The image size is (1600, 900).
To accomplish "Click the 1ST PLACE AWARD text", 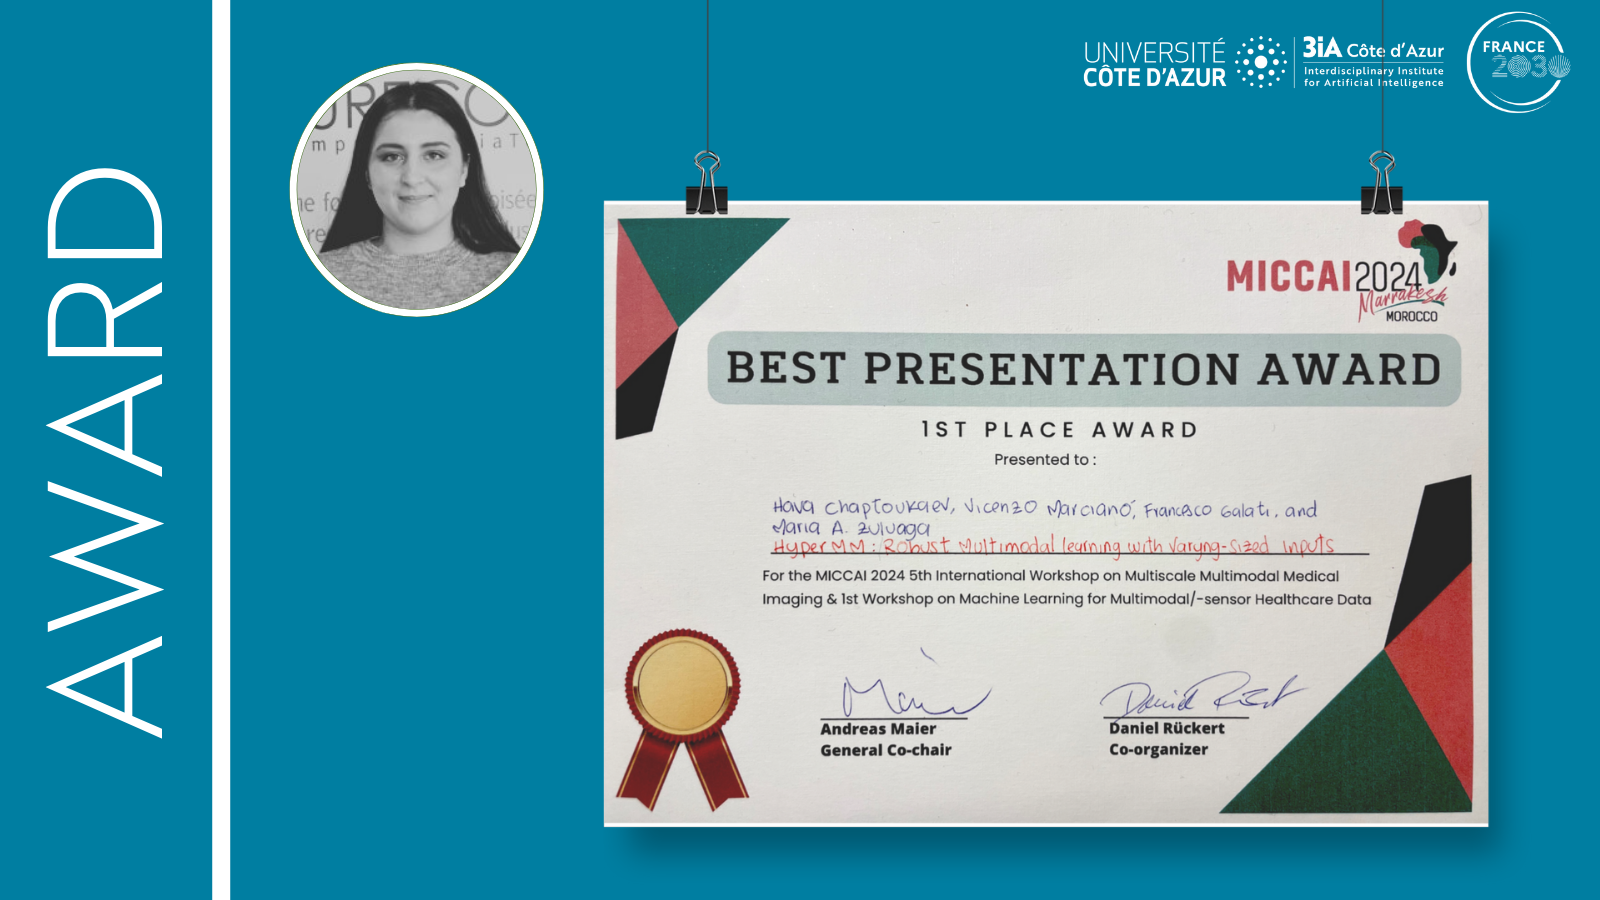I will pyautogui.click(x=1059, y=430).
